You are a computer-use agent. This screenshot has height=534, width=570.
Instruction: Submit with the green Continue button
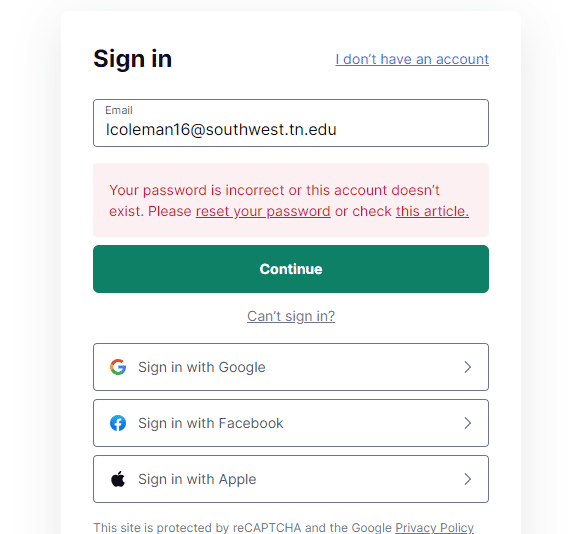(x=291, y=269)
